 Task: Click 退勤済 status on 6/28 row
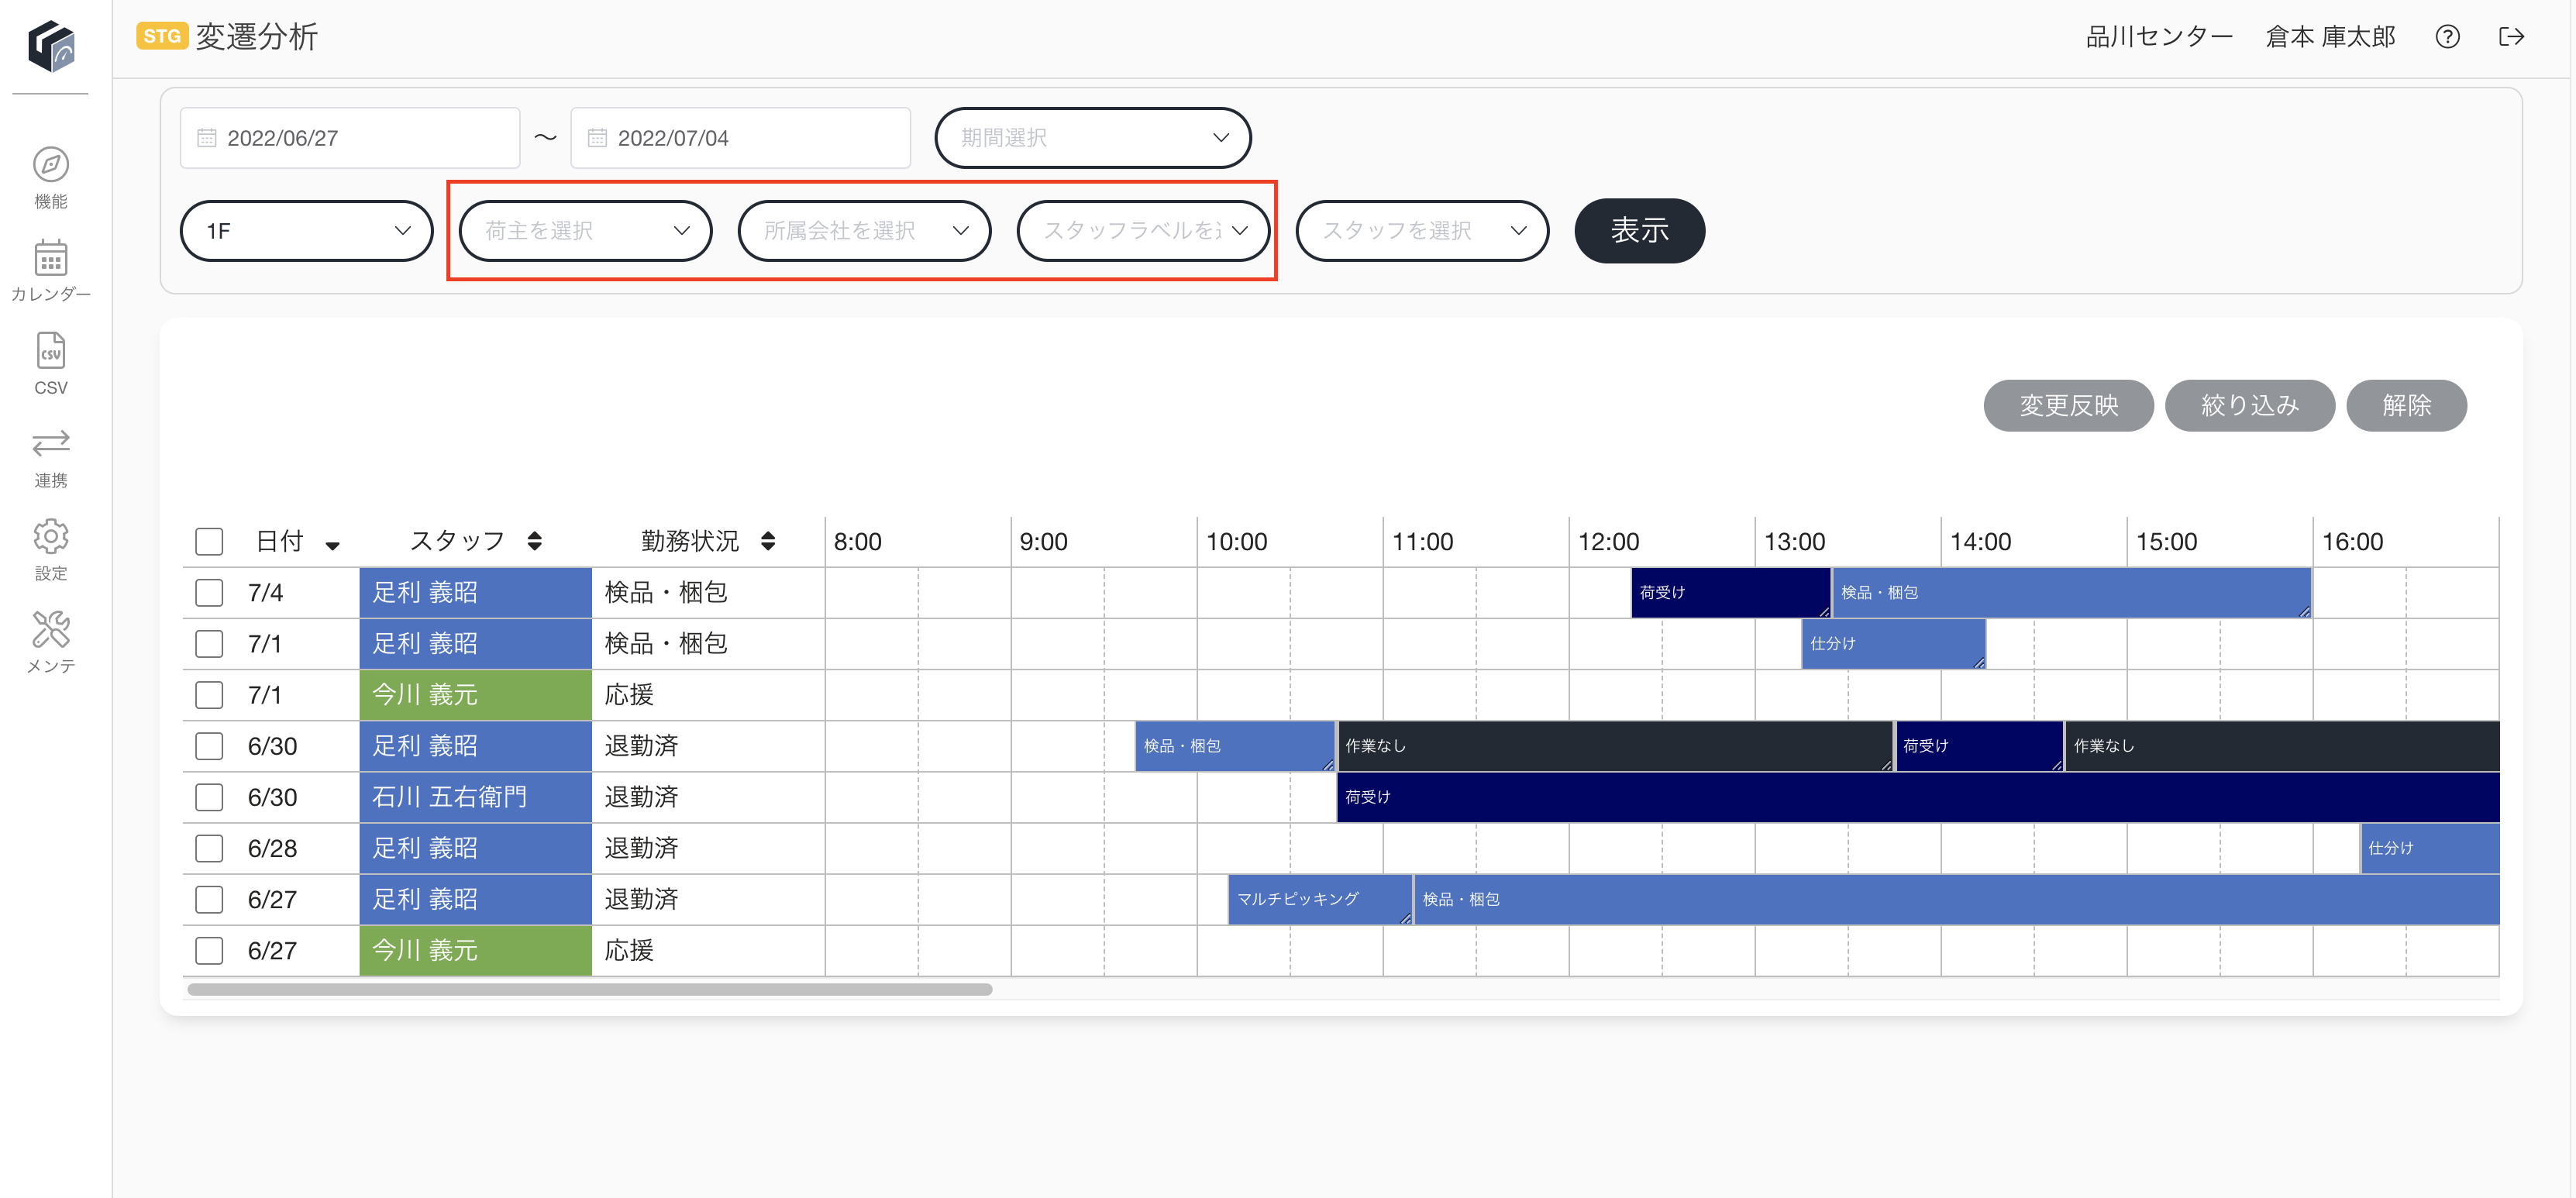pyautogui.click(x=642, y=848)
